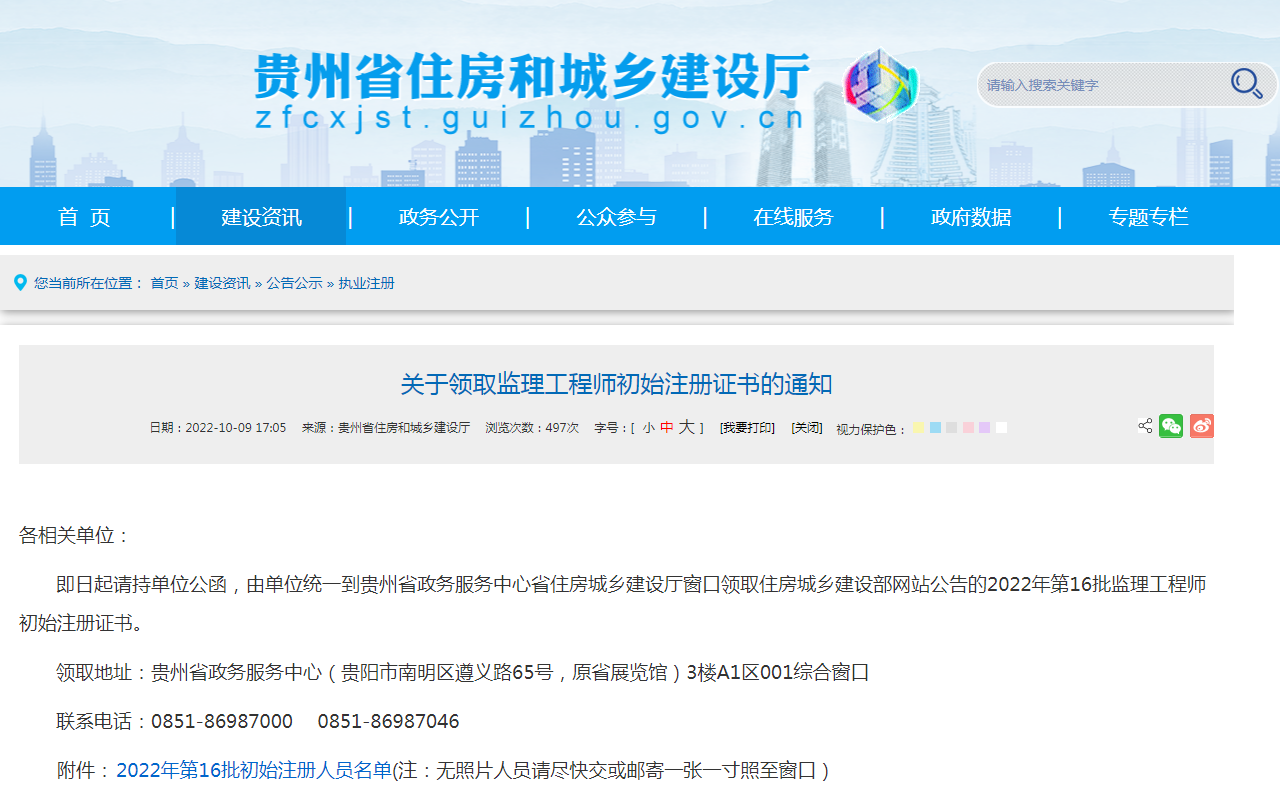The height and width of the screenshot is (801, 1280).
Task: Click the colorful cube logo
Action: pyautogui.click(x=879, y=84)
